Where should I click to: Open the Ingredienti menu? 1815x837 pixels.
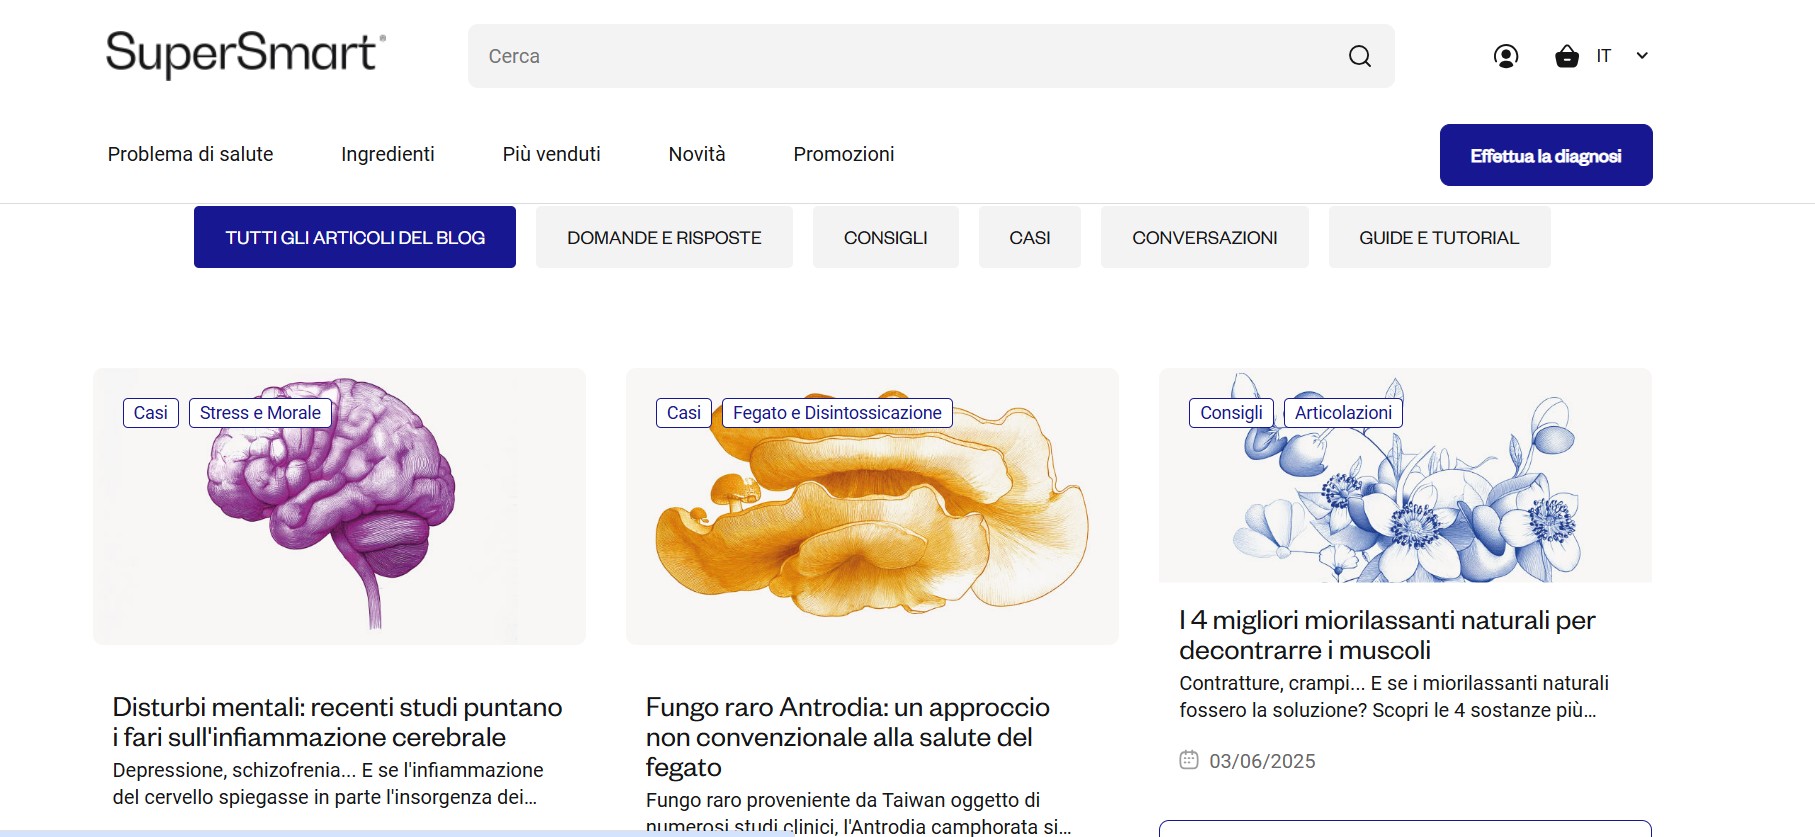point(387,154)
